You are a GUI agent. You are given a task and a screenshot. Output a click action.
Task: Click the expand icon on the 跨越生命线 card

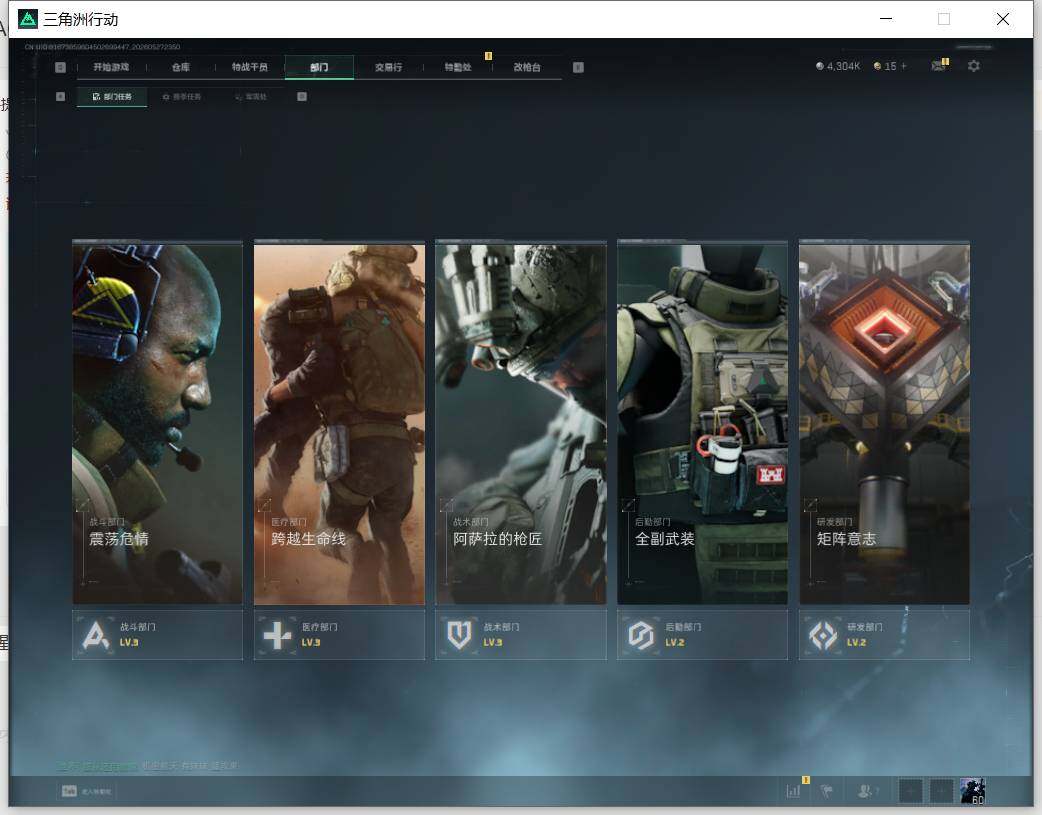point(264,505)
